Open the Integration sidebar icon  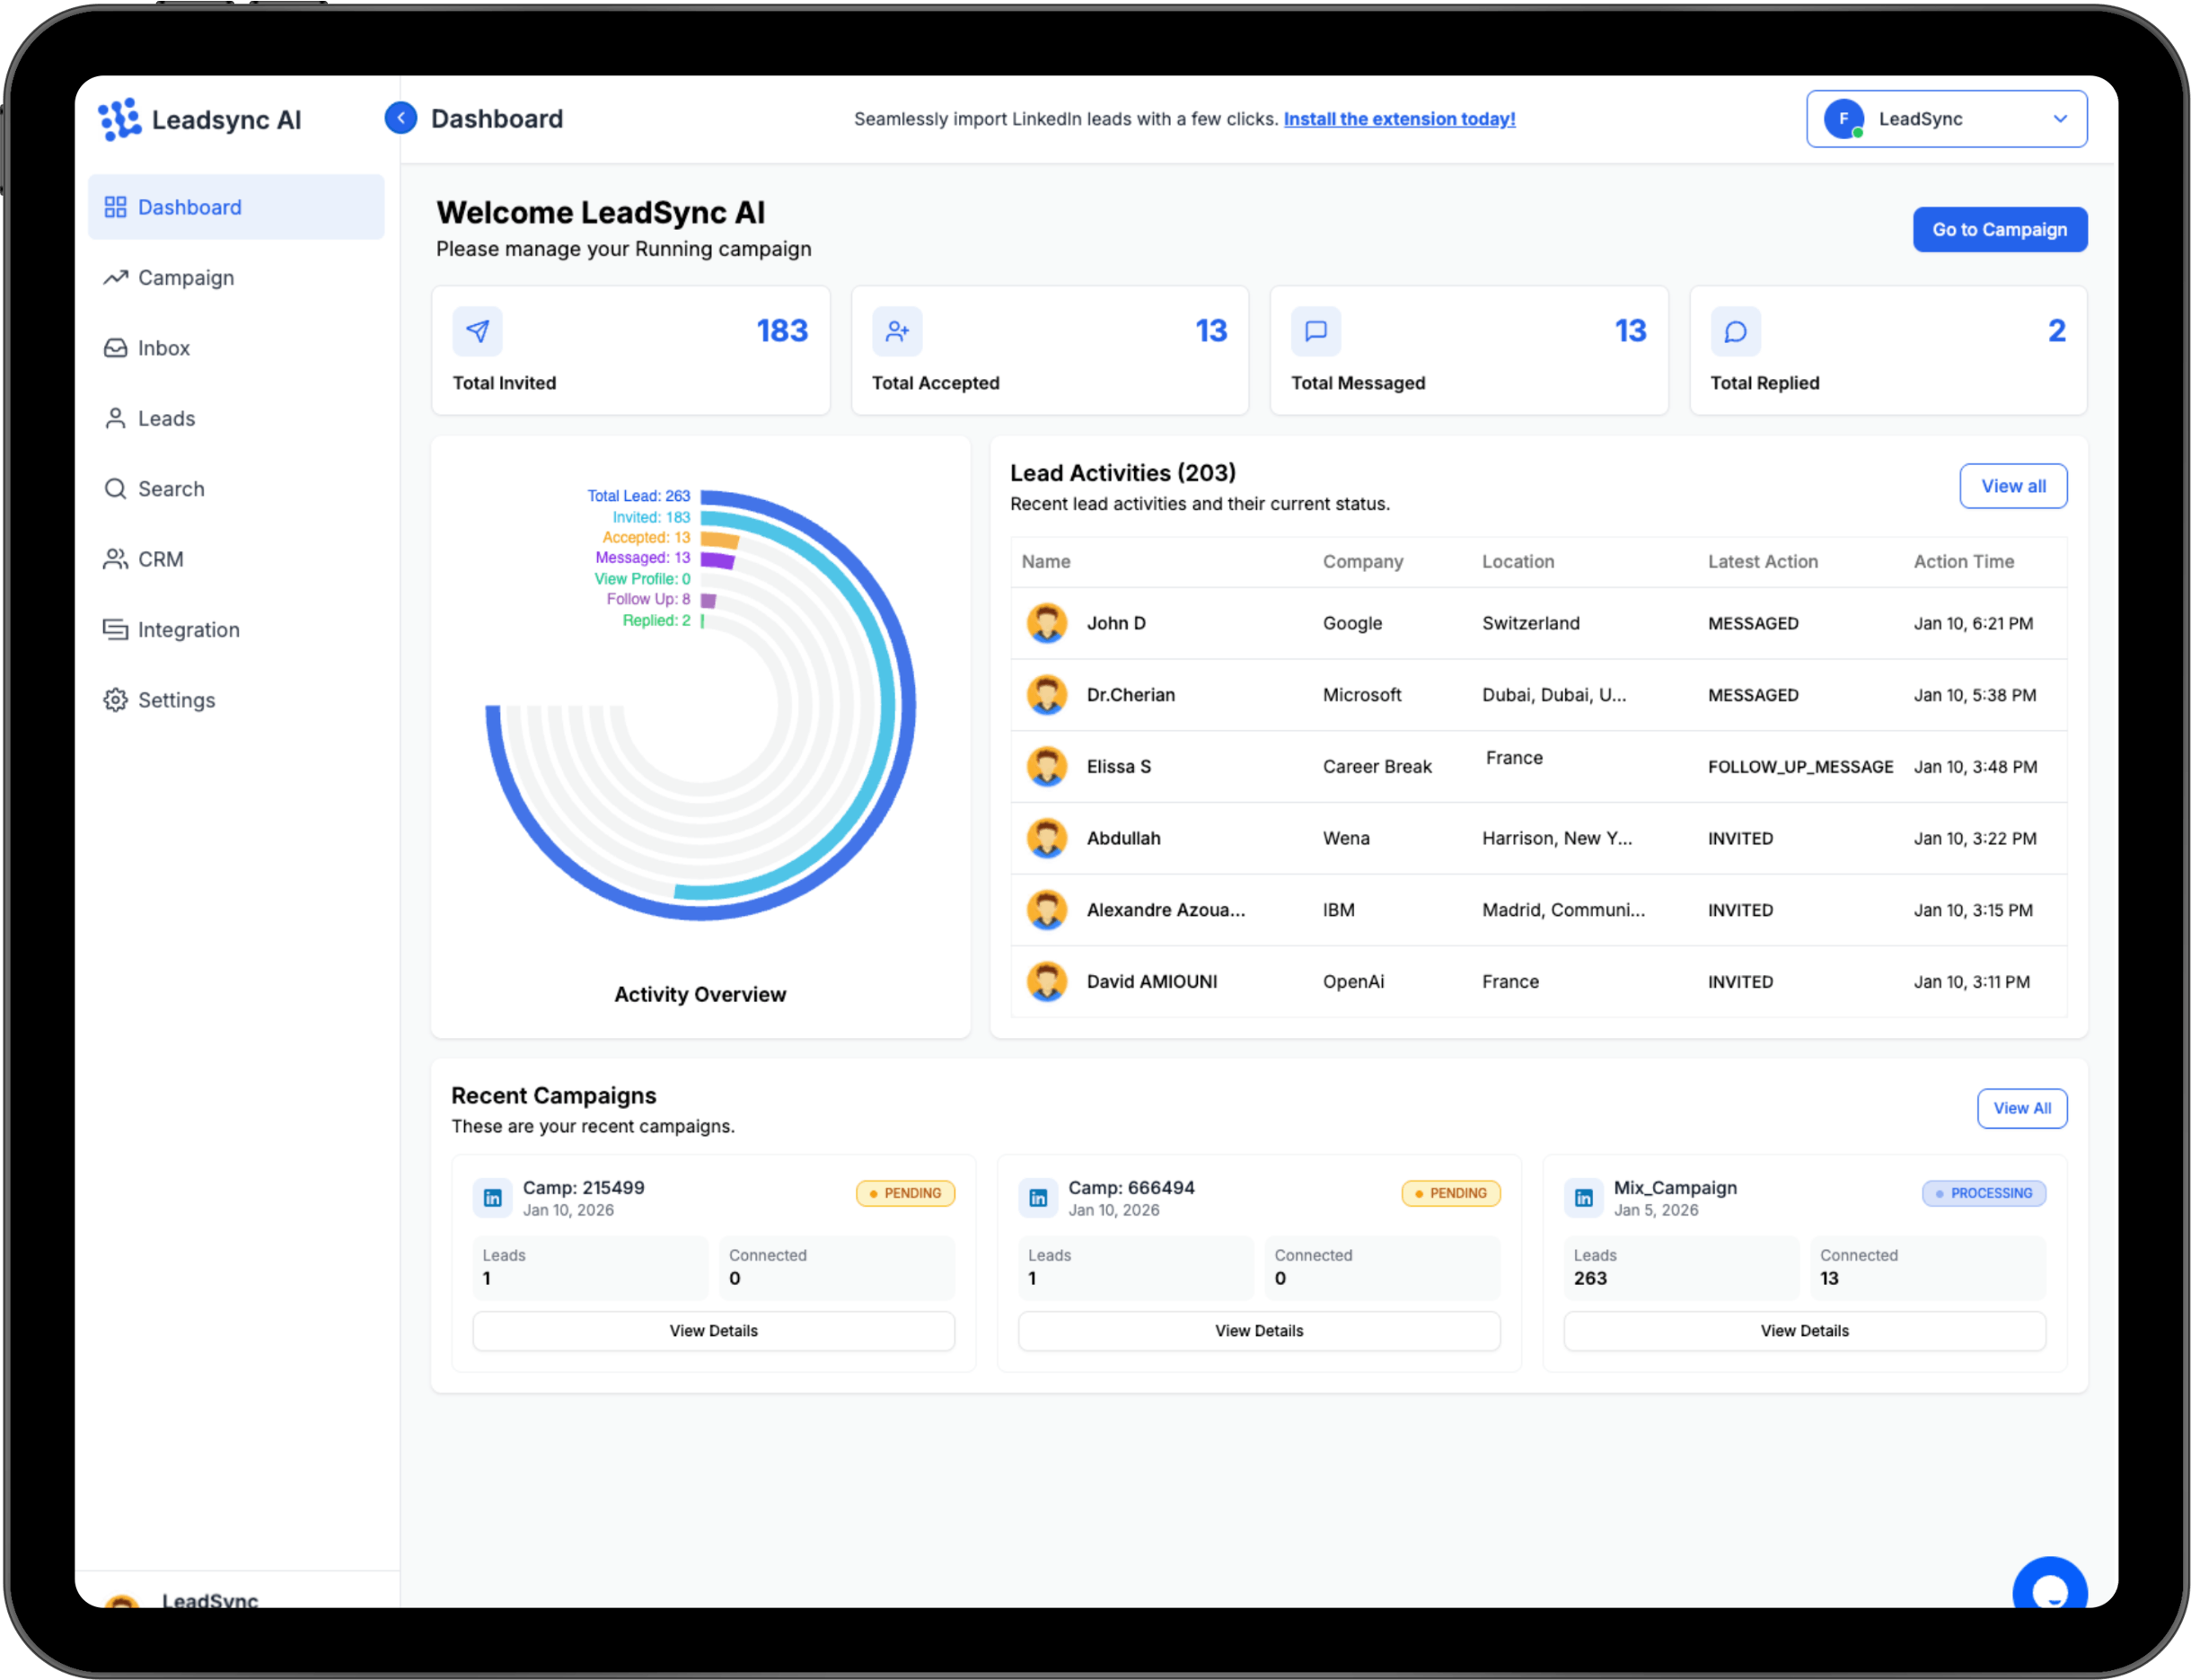115,629
